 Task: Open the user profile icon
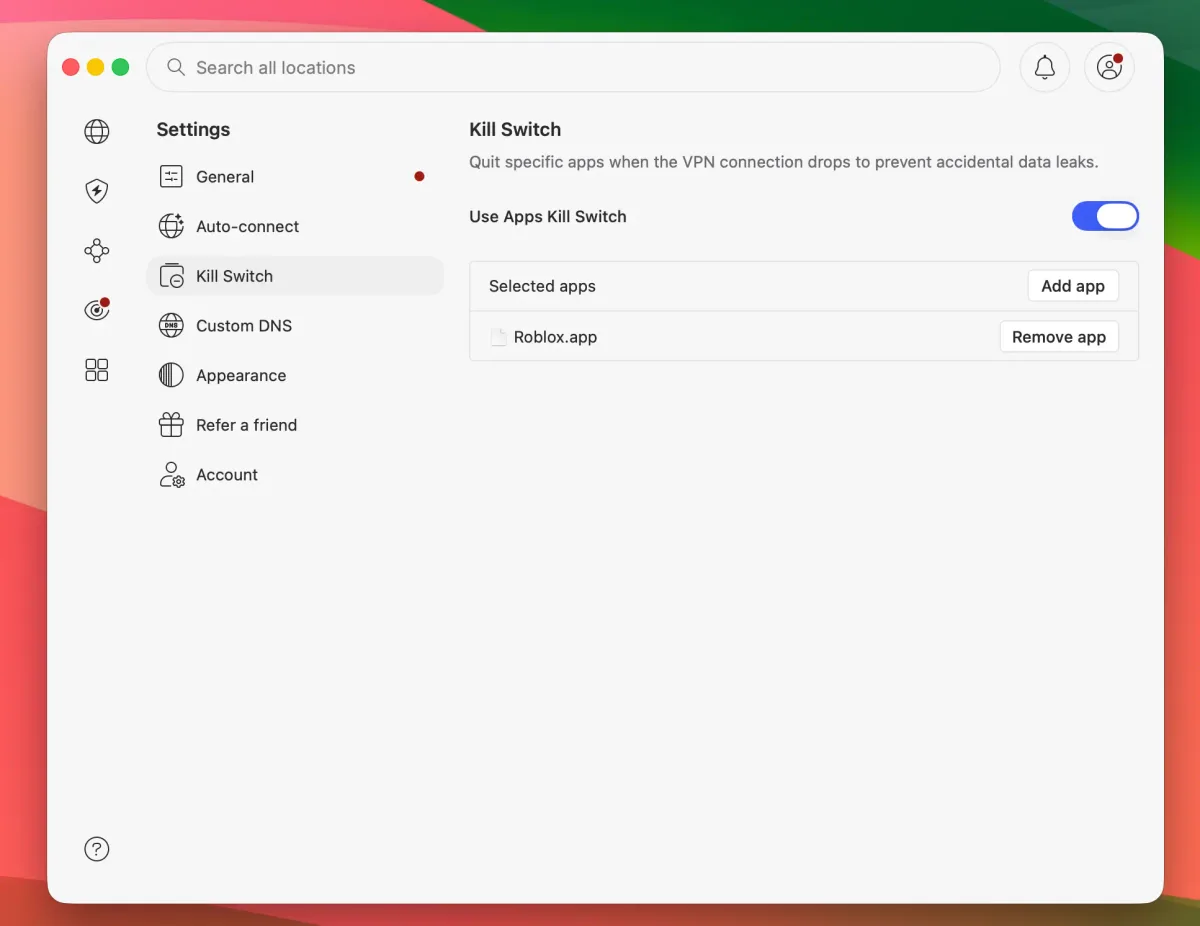pyautogui.click(x=1109, y=67)
